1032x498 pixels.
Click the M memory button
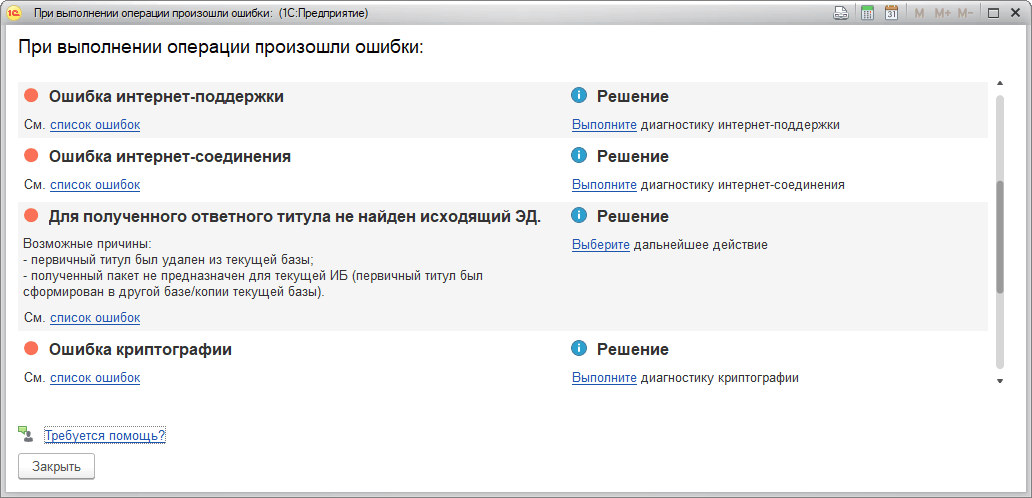(x=920, y=13)
